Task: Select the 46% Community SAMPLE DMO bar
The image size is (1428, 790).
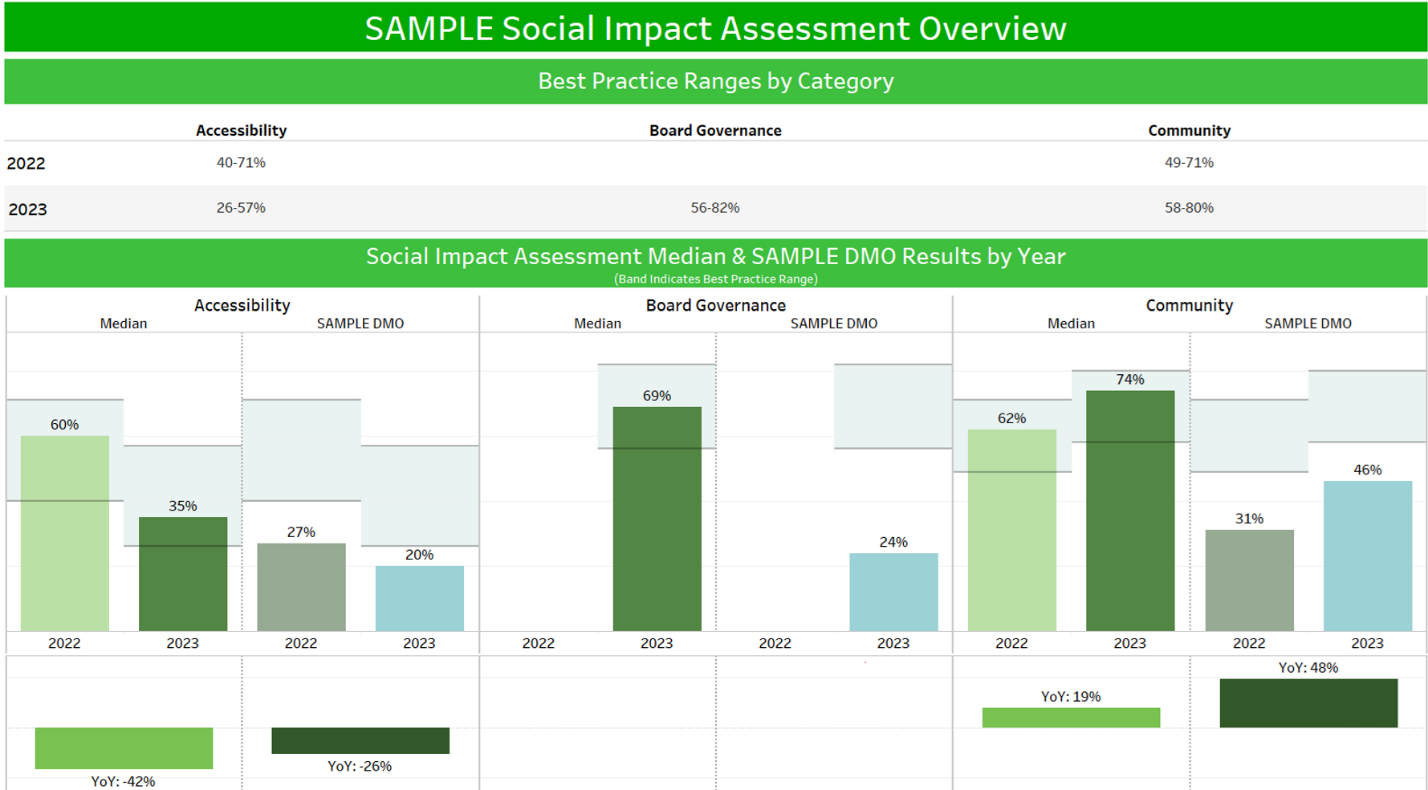Action: [x=1367, y=556]
